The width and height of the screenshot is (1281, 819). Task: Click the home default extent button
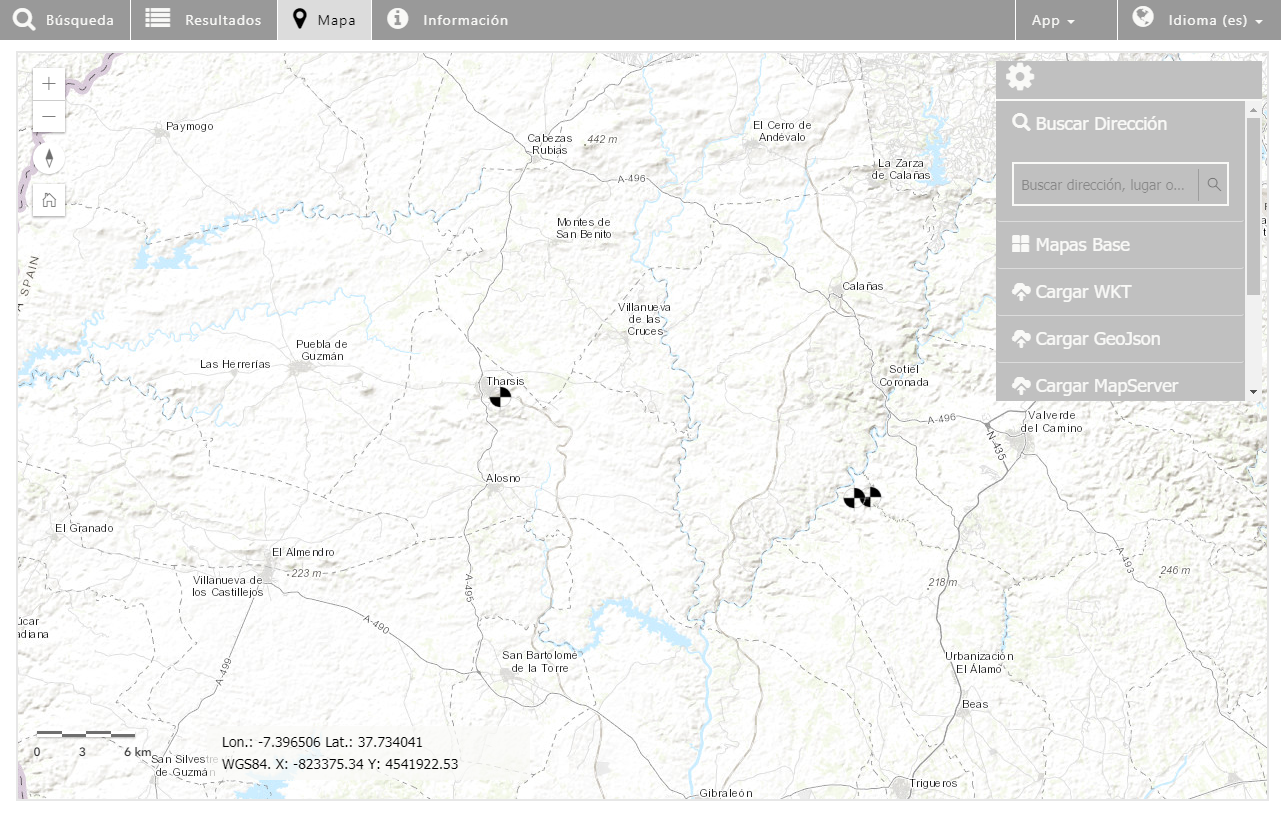[49, 200]
